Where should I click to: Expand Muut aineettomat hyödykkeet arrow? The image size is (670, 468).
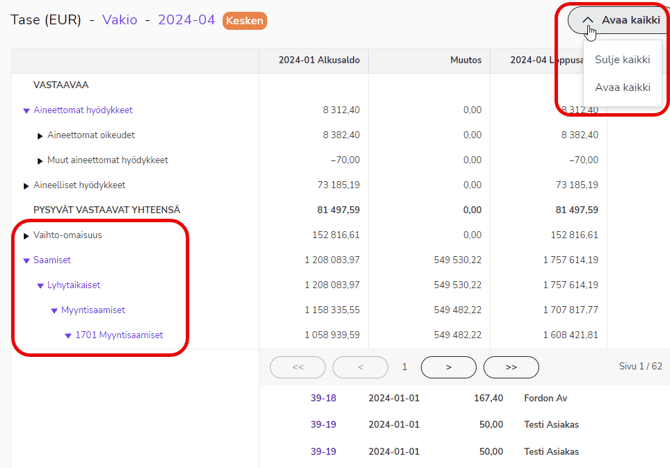coord(40,160)
